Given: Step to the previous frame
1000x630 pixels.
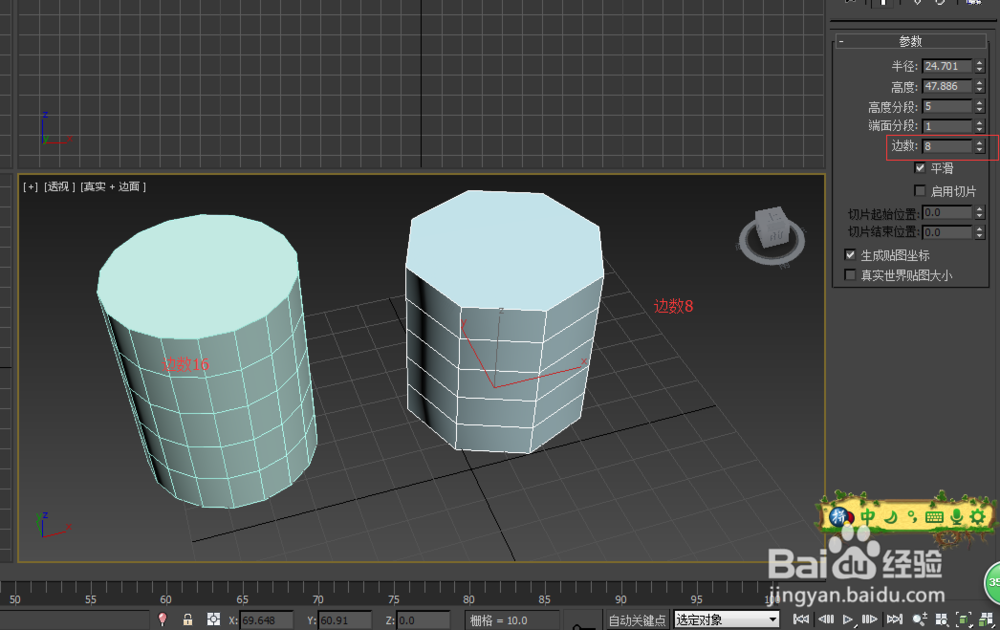Looking at the screenshot, I should coord(826,619).
